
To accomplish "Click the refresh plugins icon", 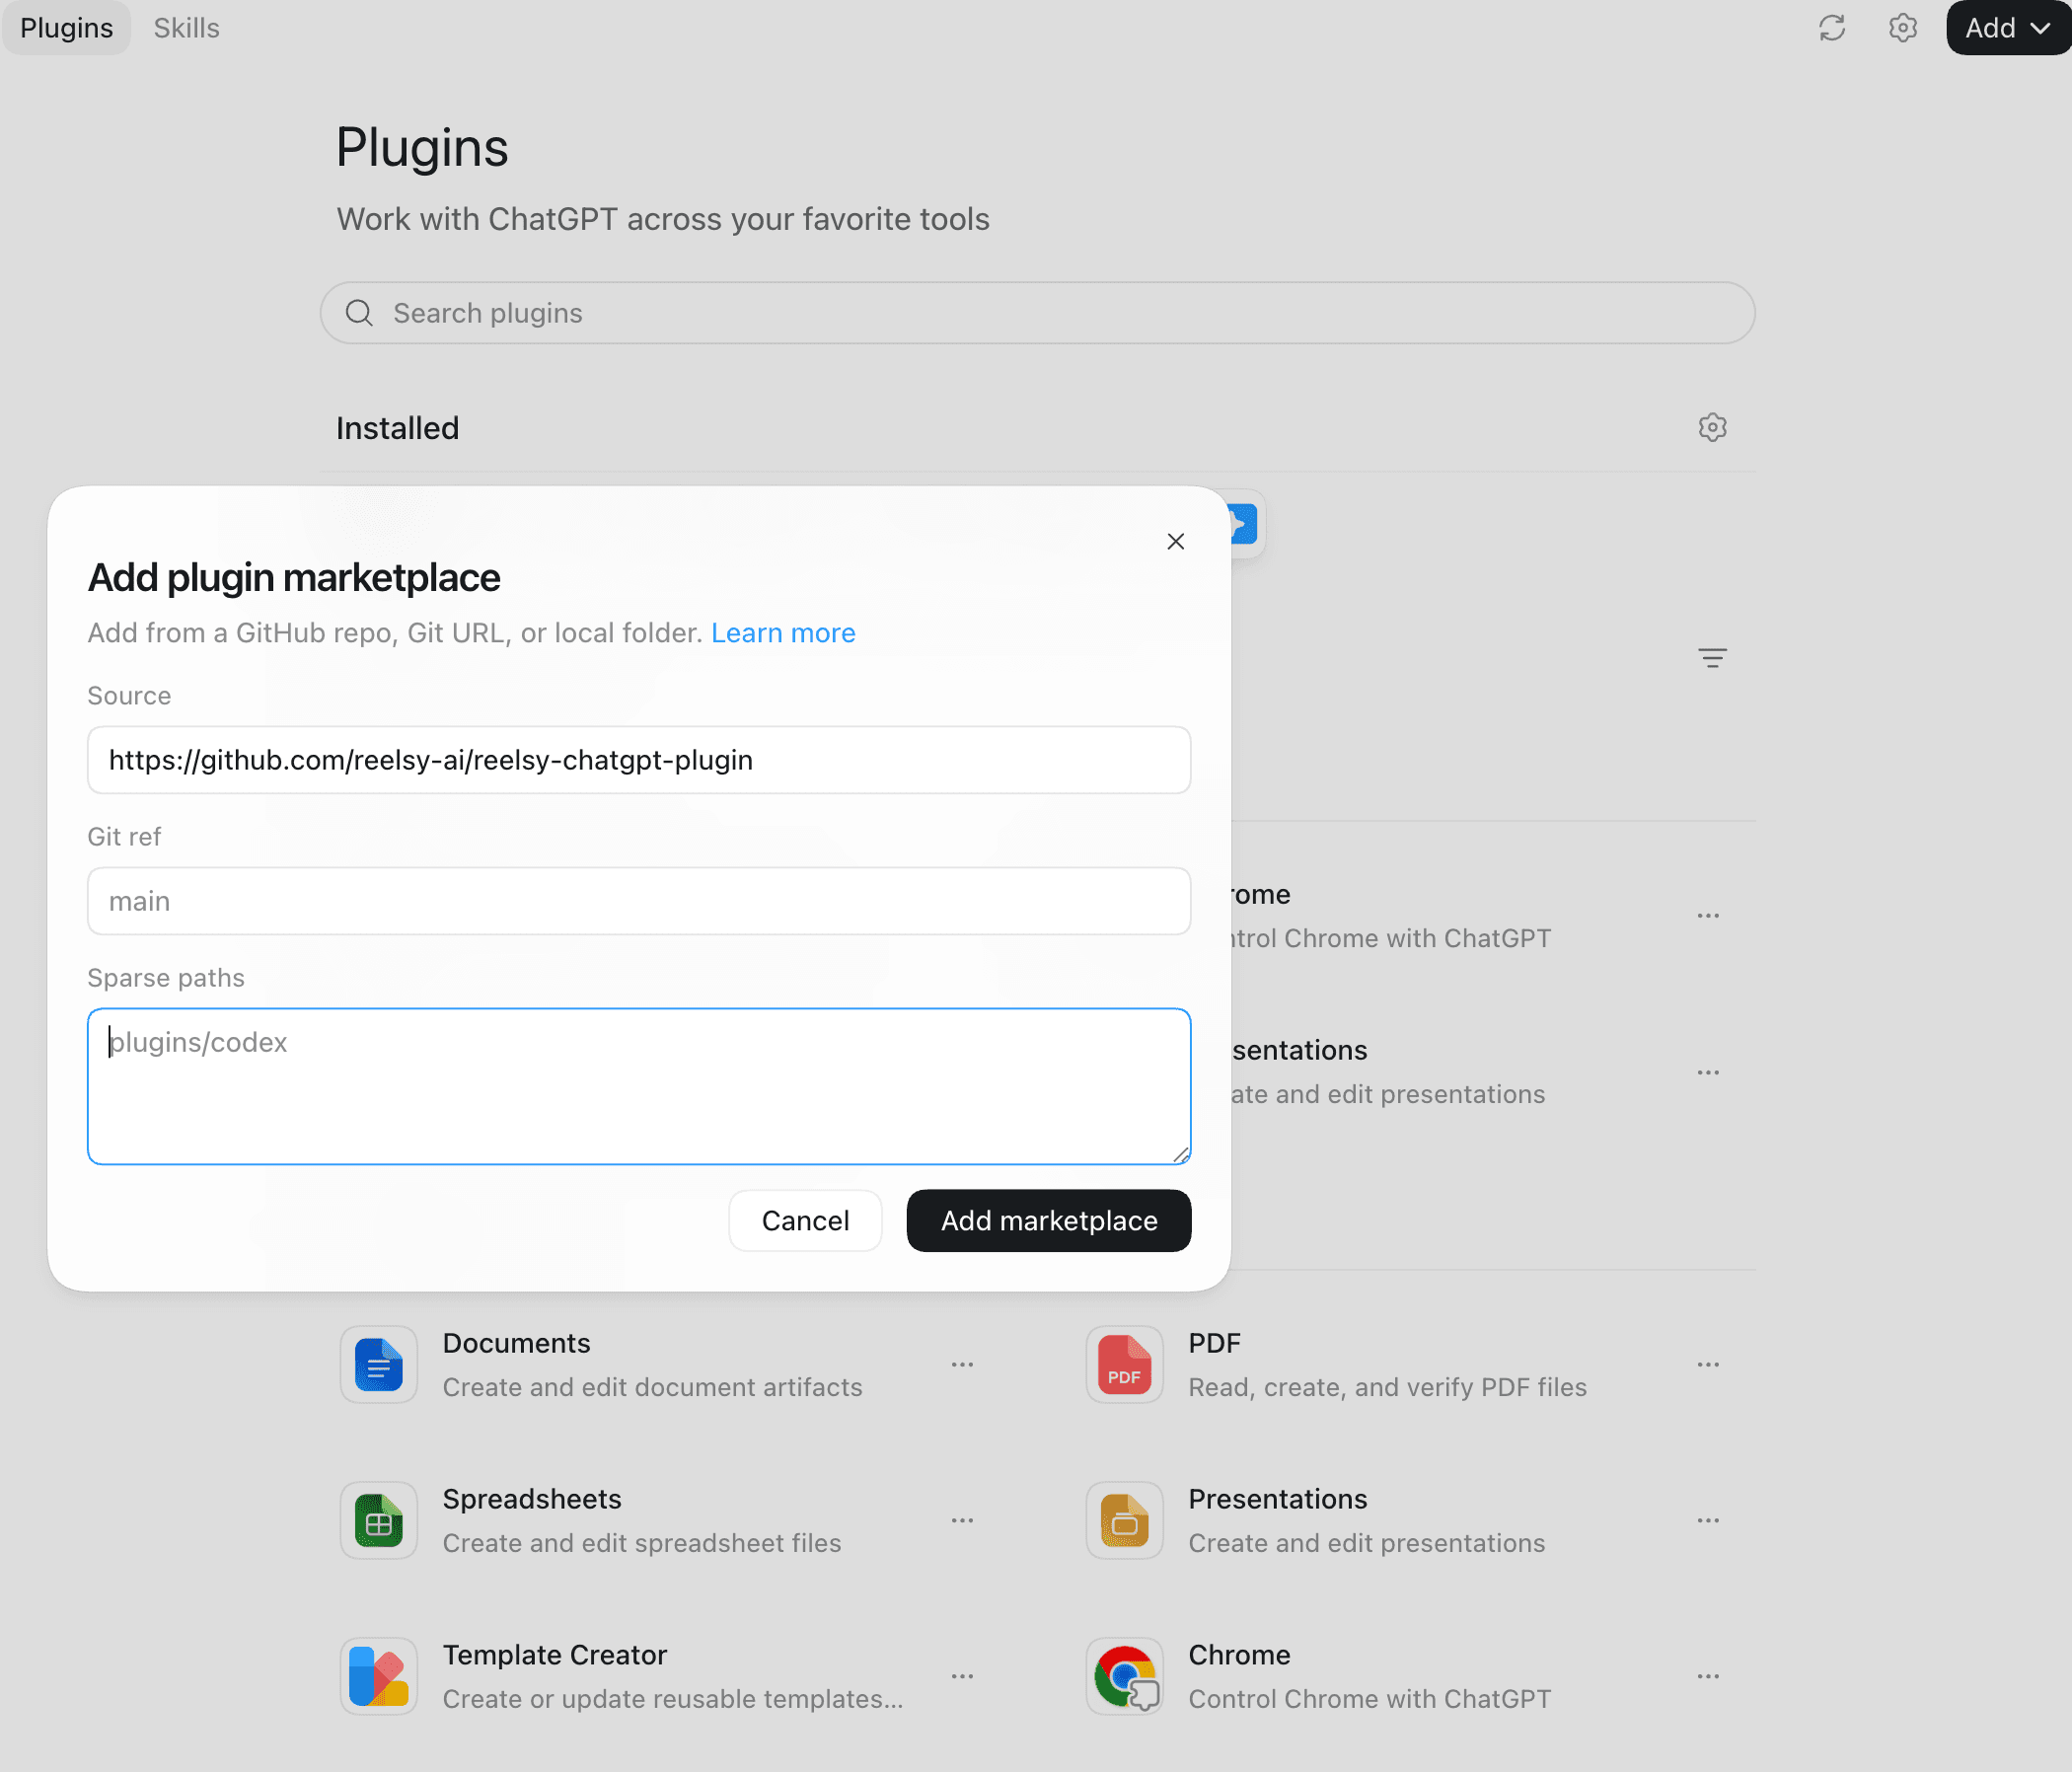I will 1831,28.
